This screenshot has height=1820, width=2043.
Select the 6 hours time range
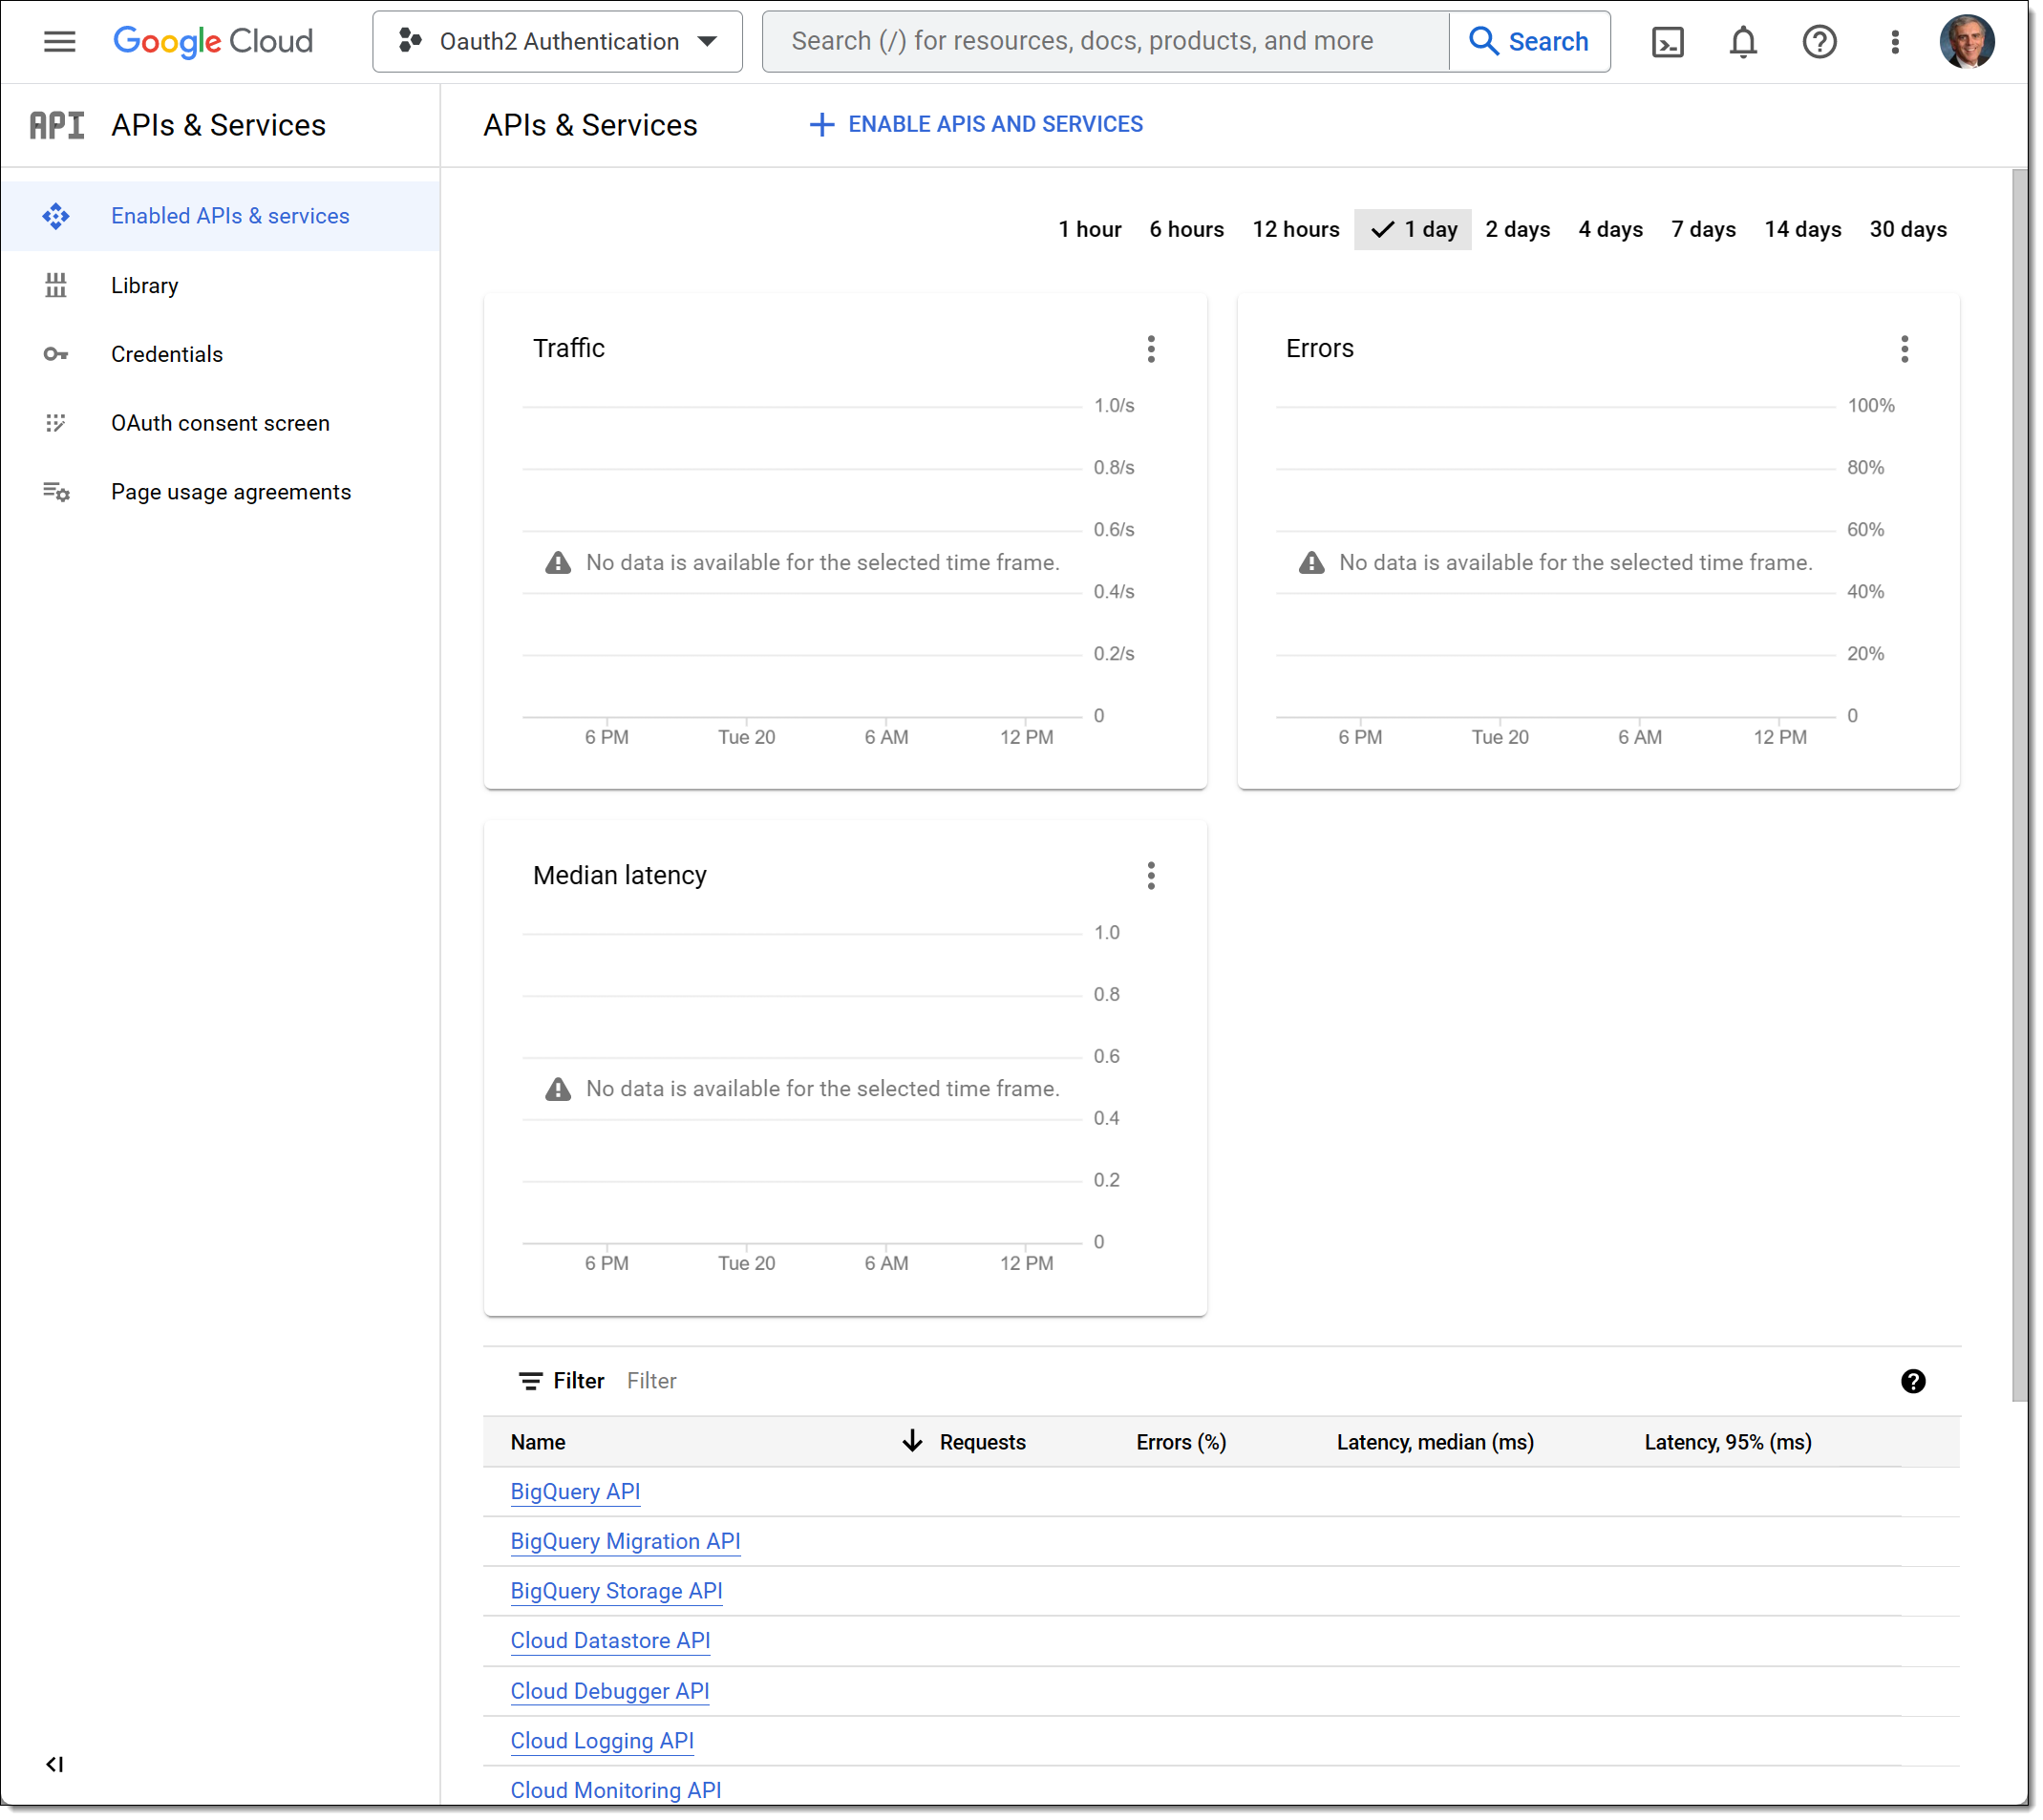click(1187, 229)
